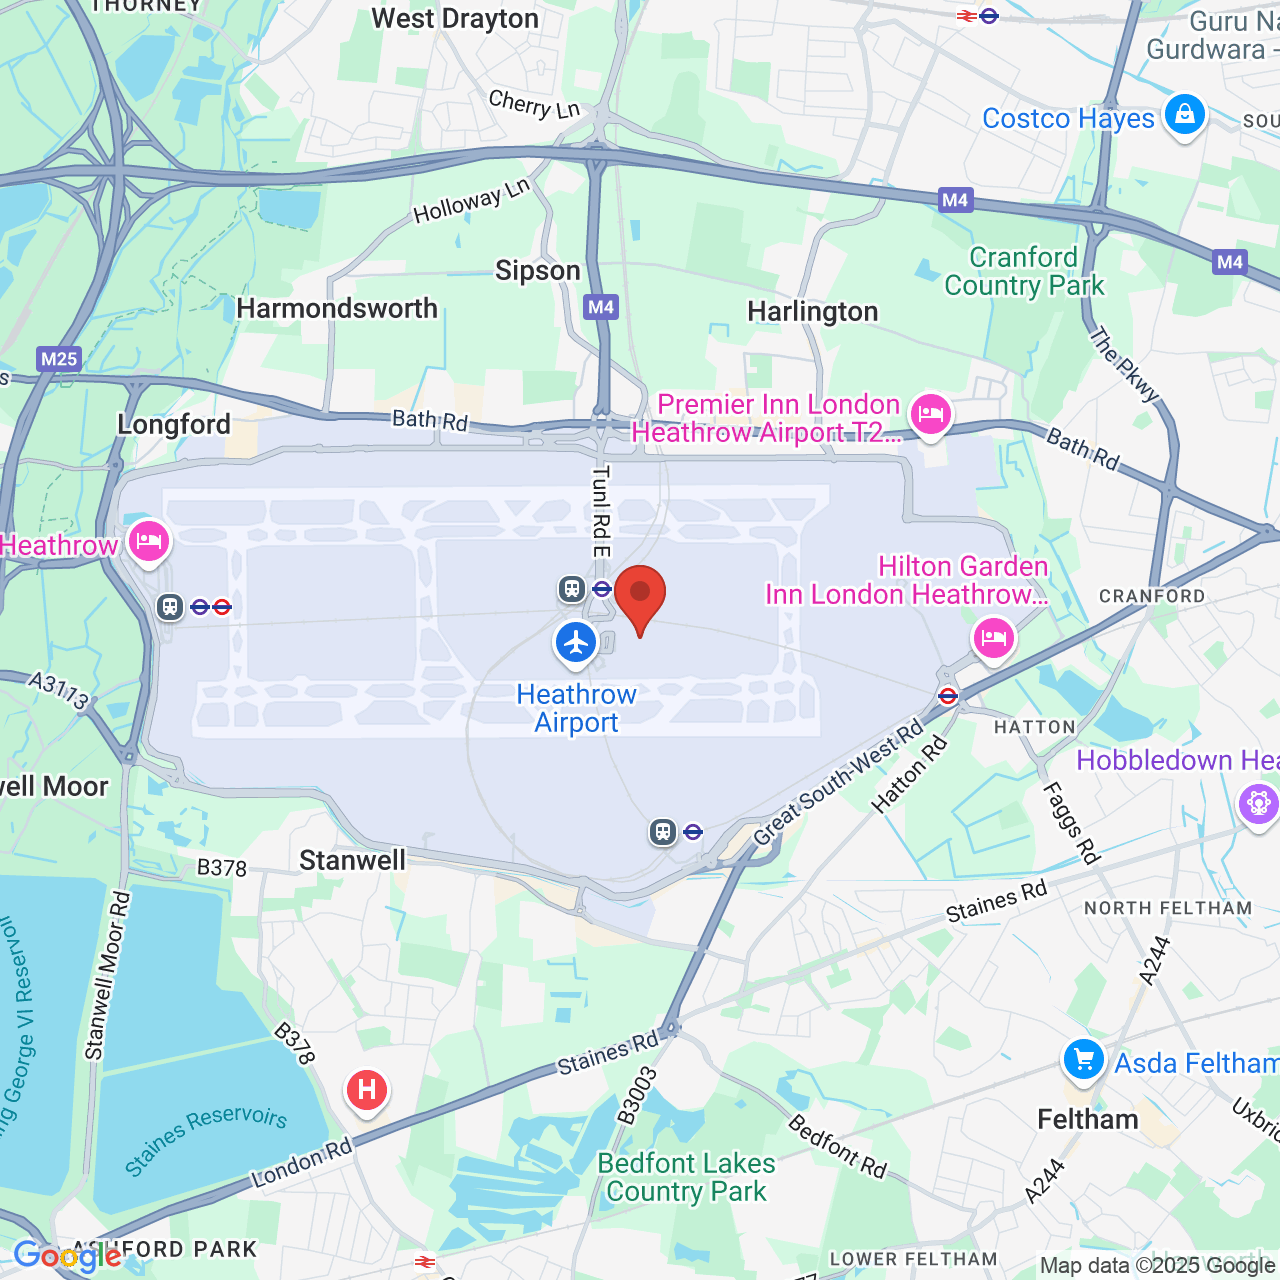
Task: Select the Terminal 4 train station icon
Action: pos(663,831)
